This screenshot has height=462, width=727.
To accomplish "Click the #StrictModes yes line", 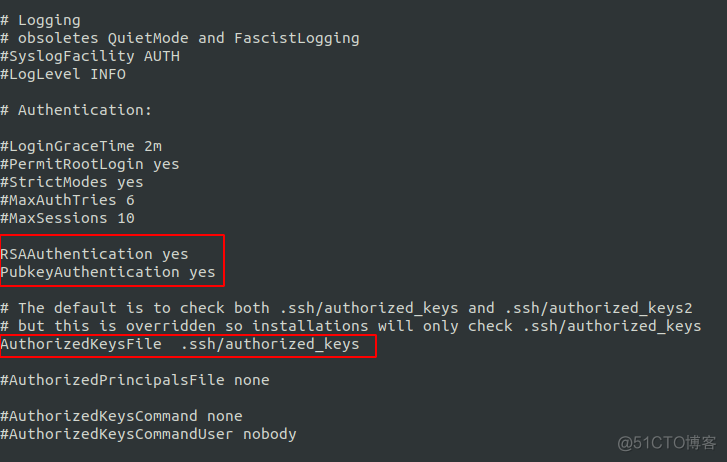I will pos(72,182).
